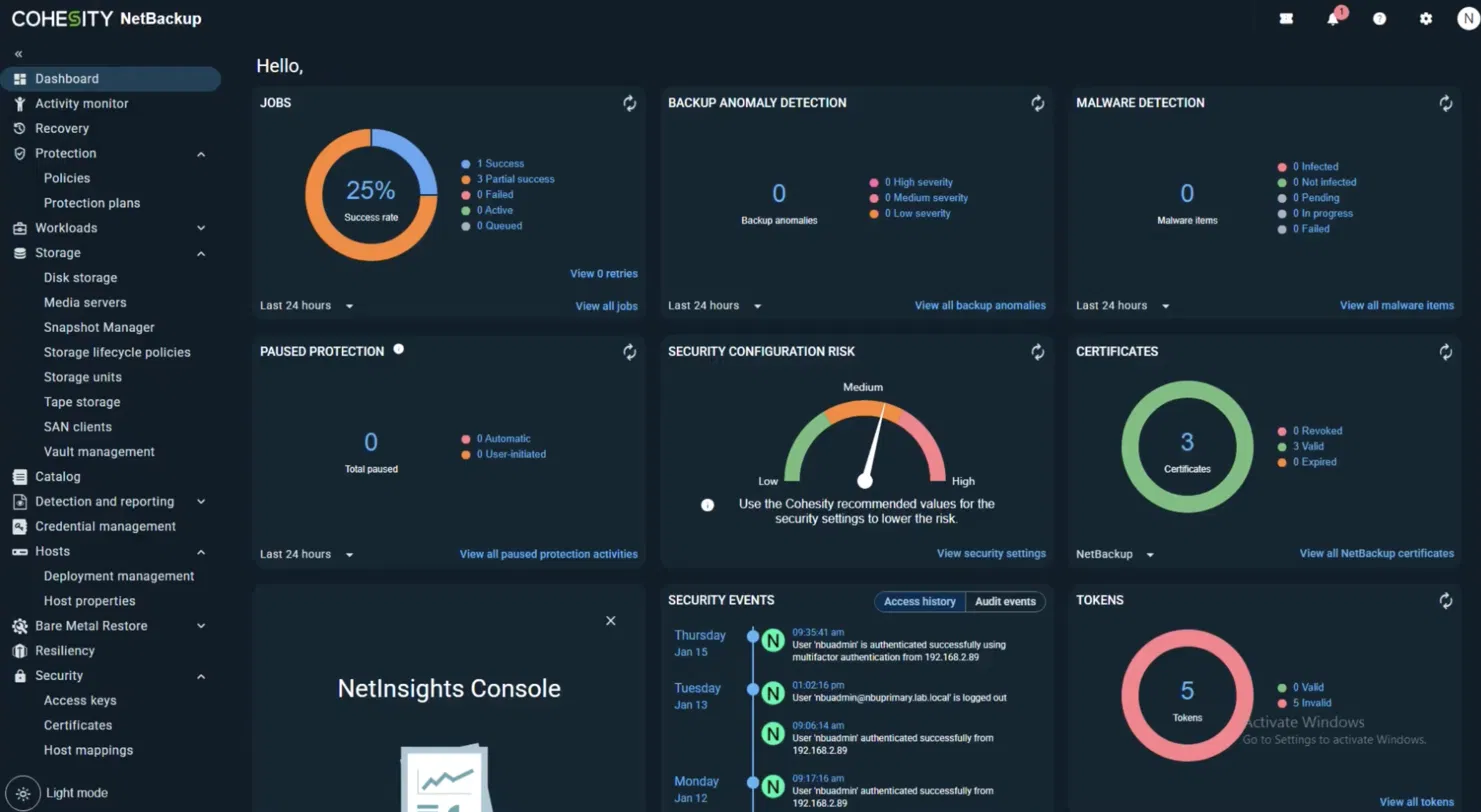Click the Detection and reporting icon
This screenshot has height=812, width=1481.
point(20,502)
